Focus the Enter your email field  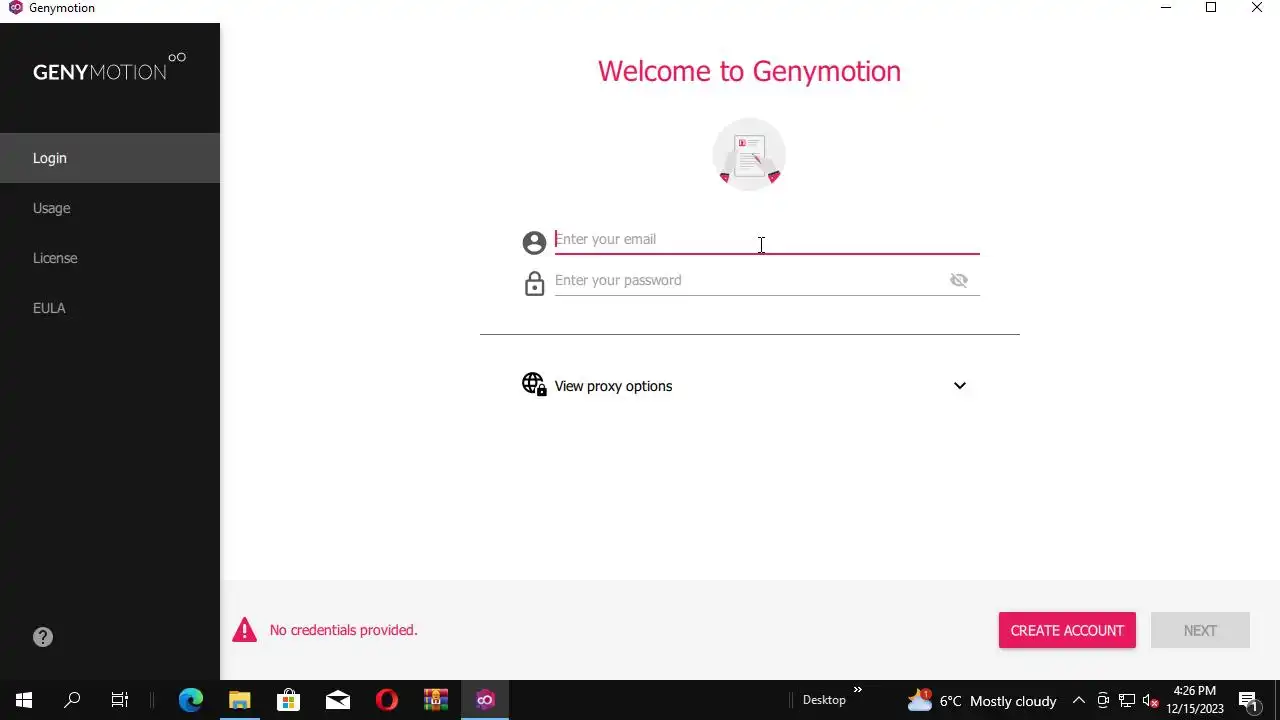point(767,239)
